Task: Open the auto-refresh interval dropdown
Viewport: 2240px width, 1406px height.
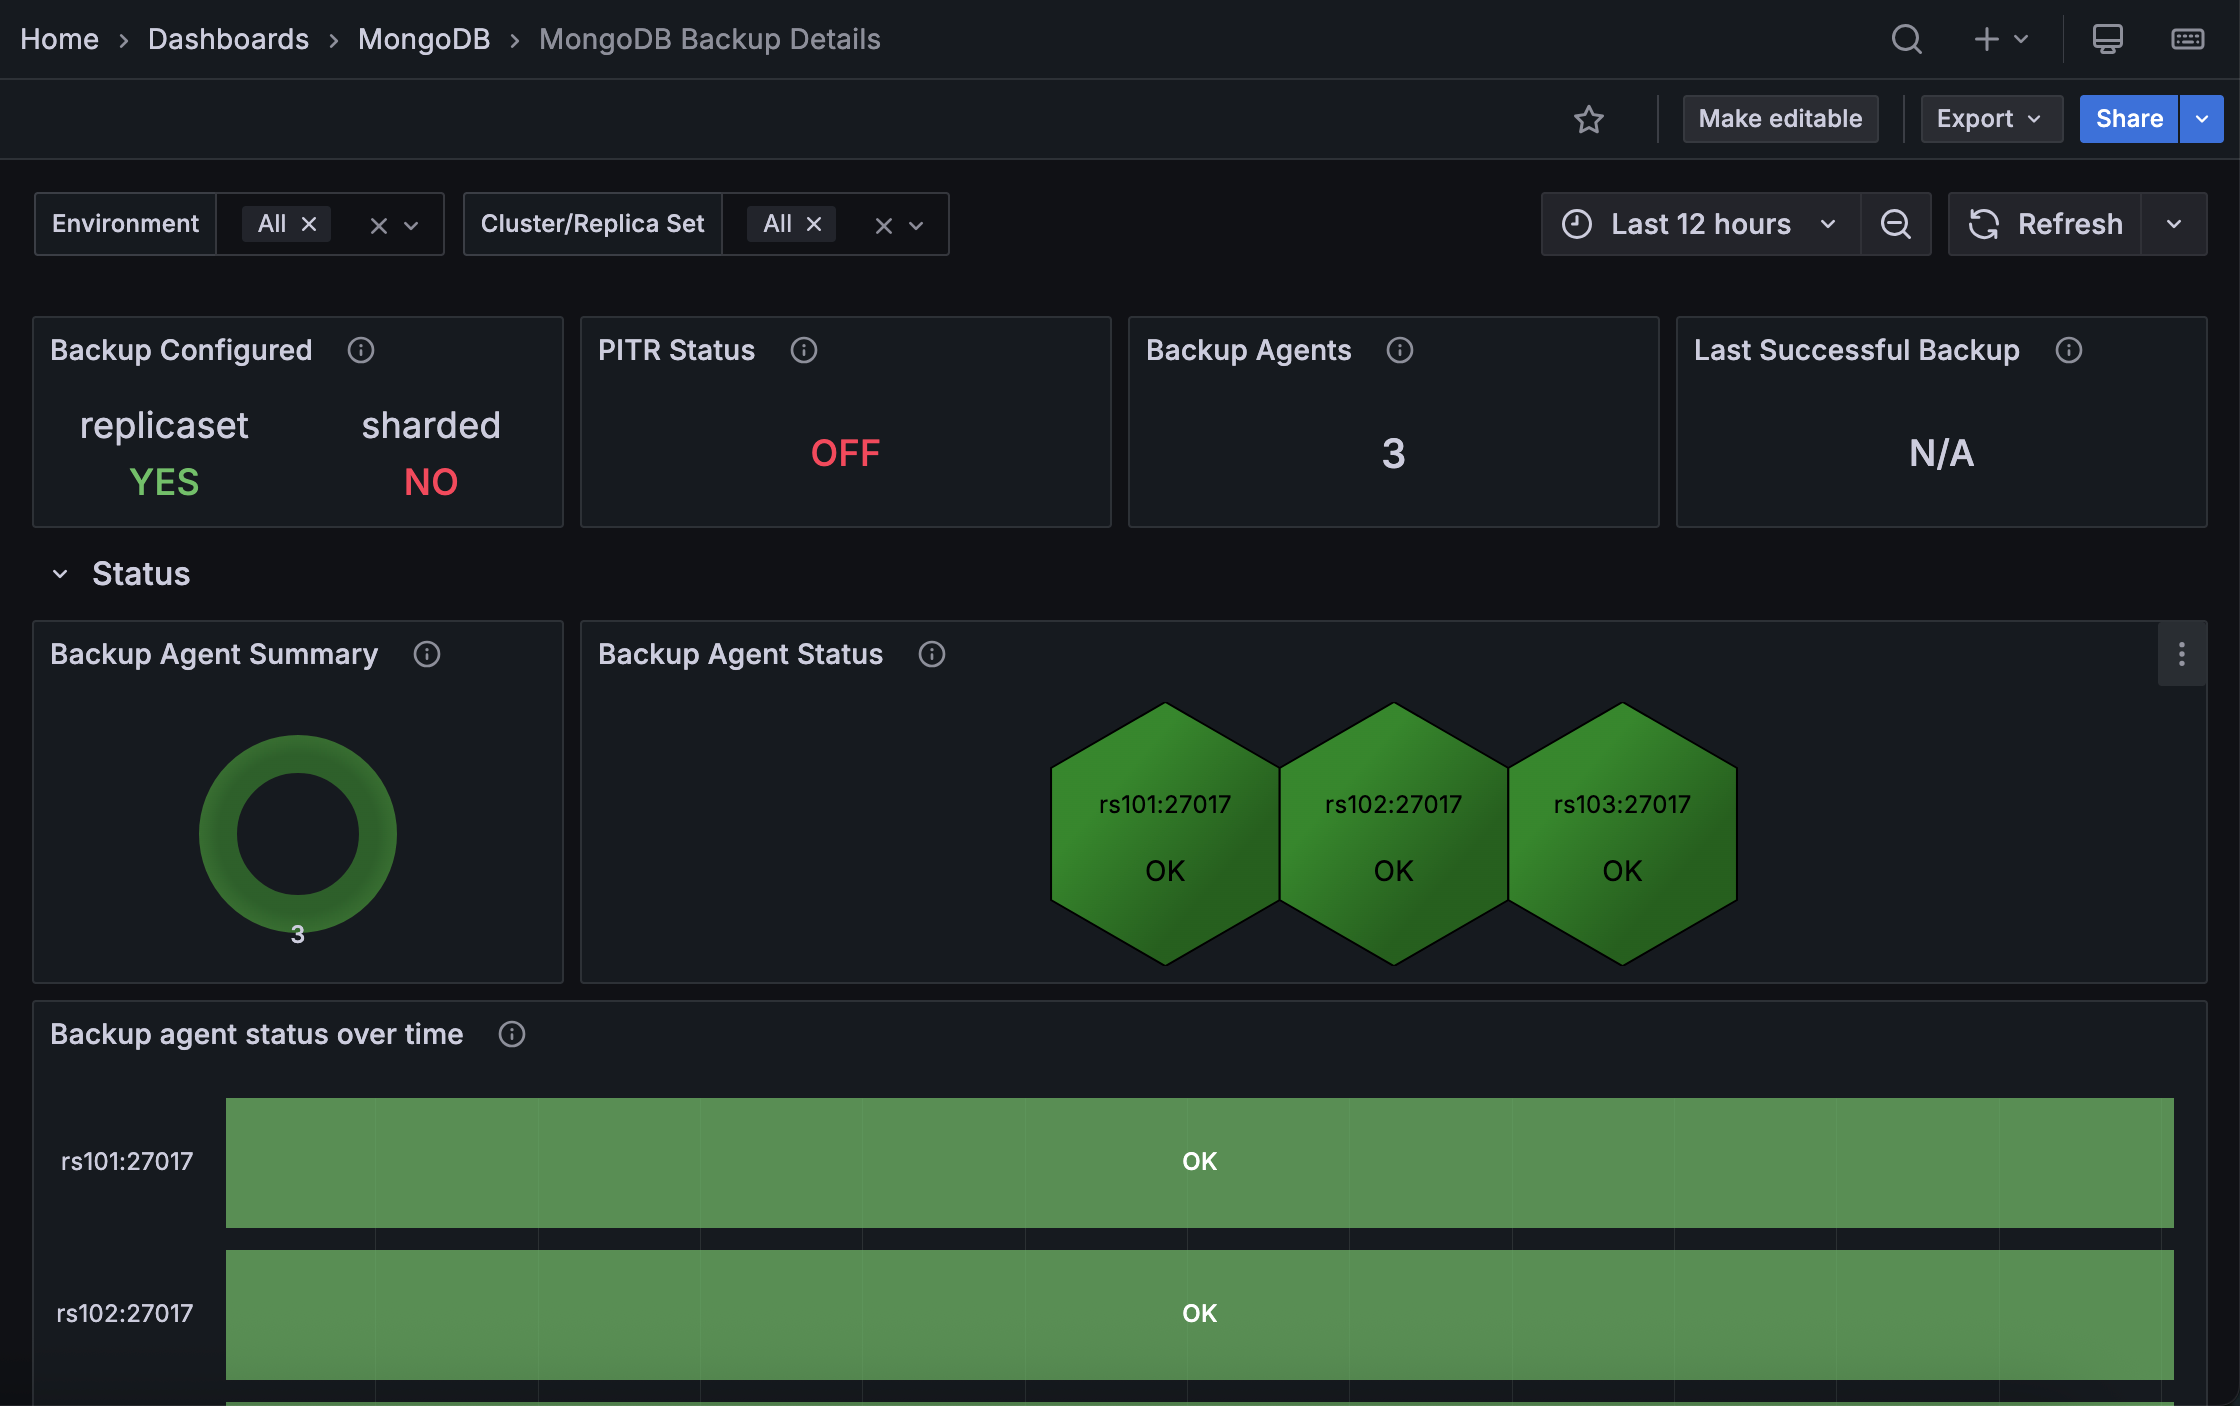Action: 2174,223
